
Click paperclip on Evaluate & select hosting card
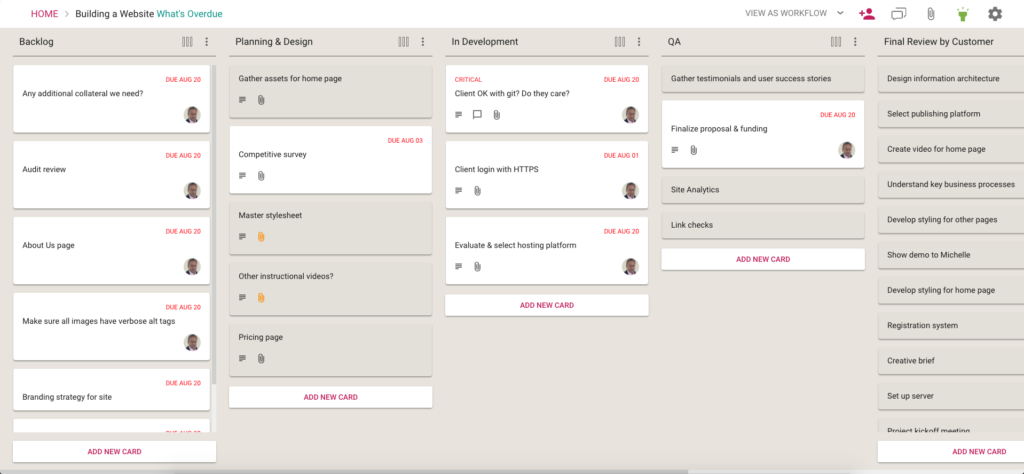[477, 266]
